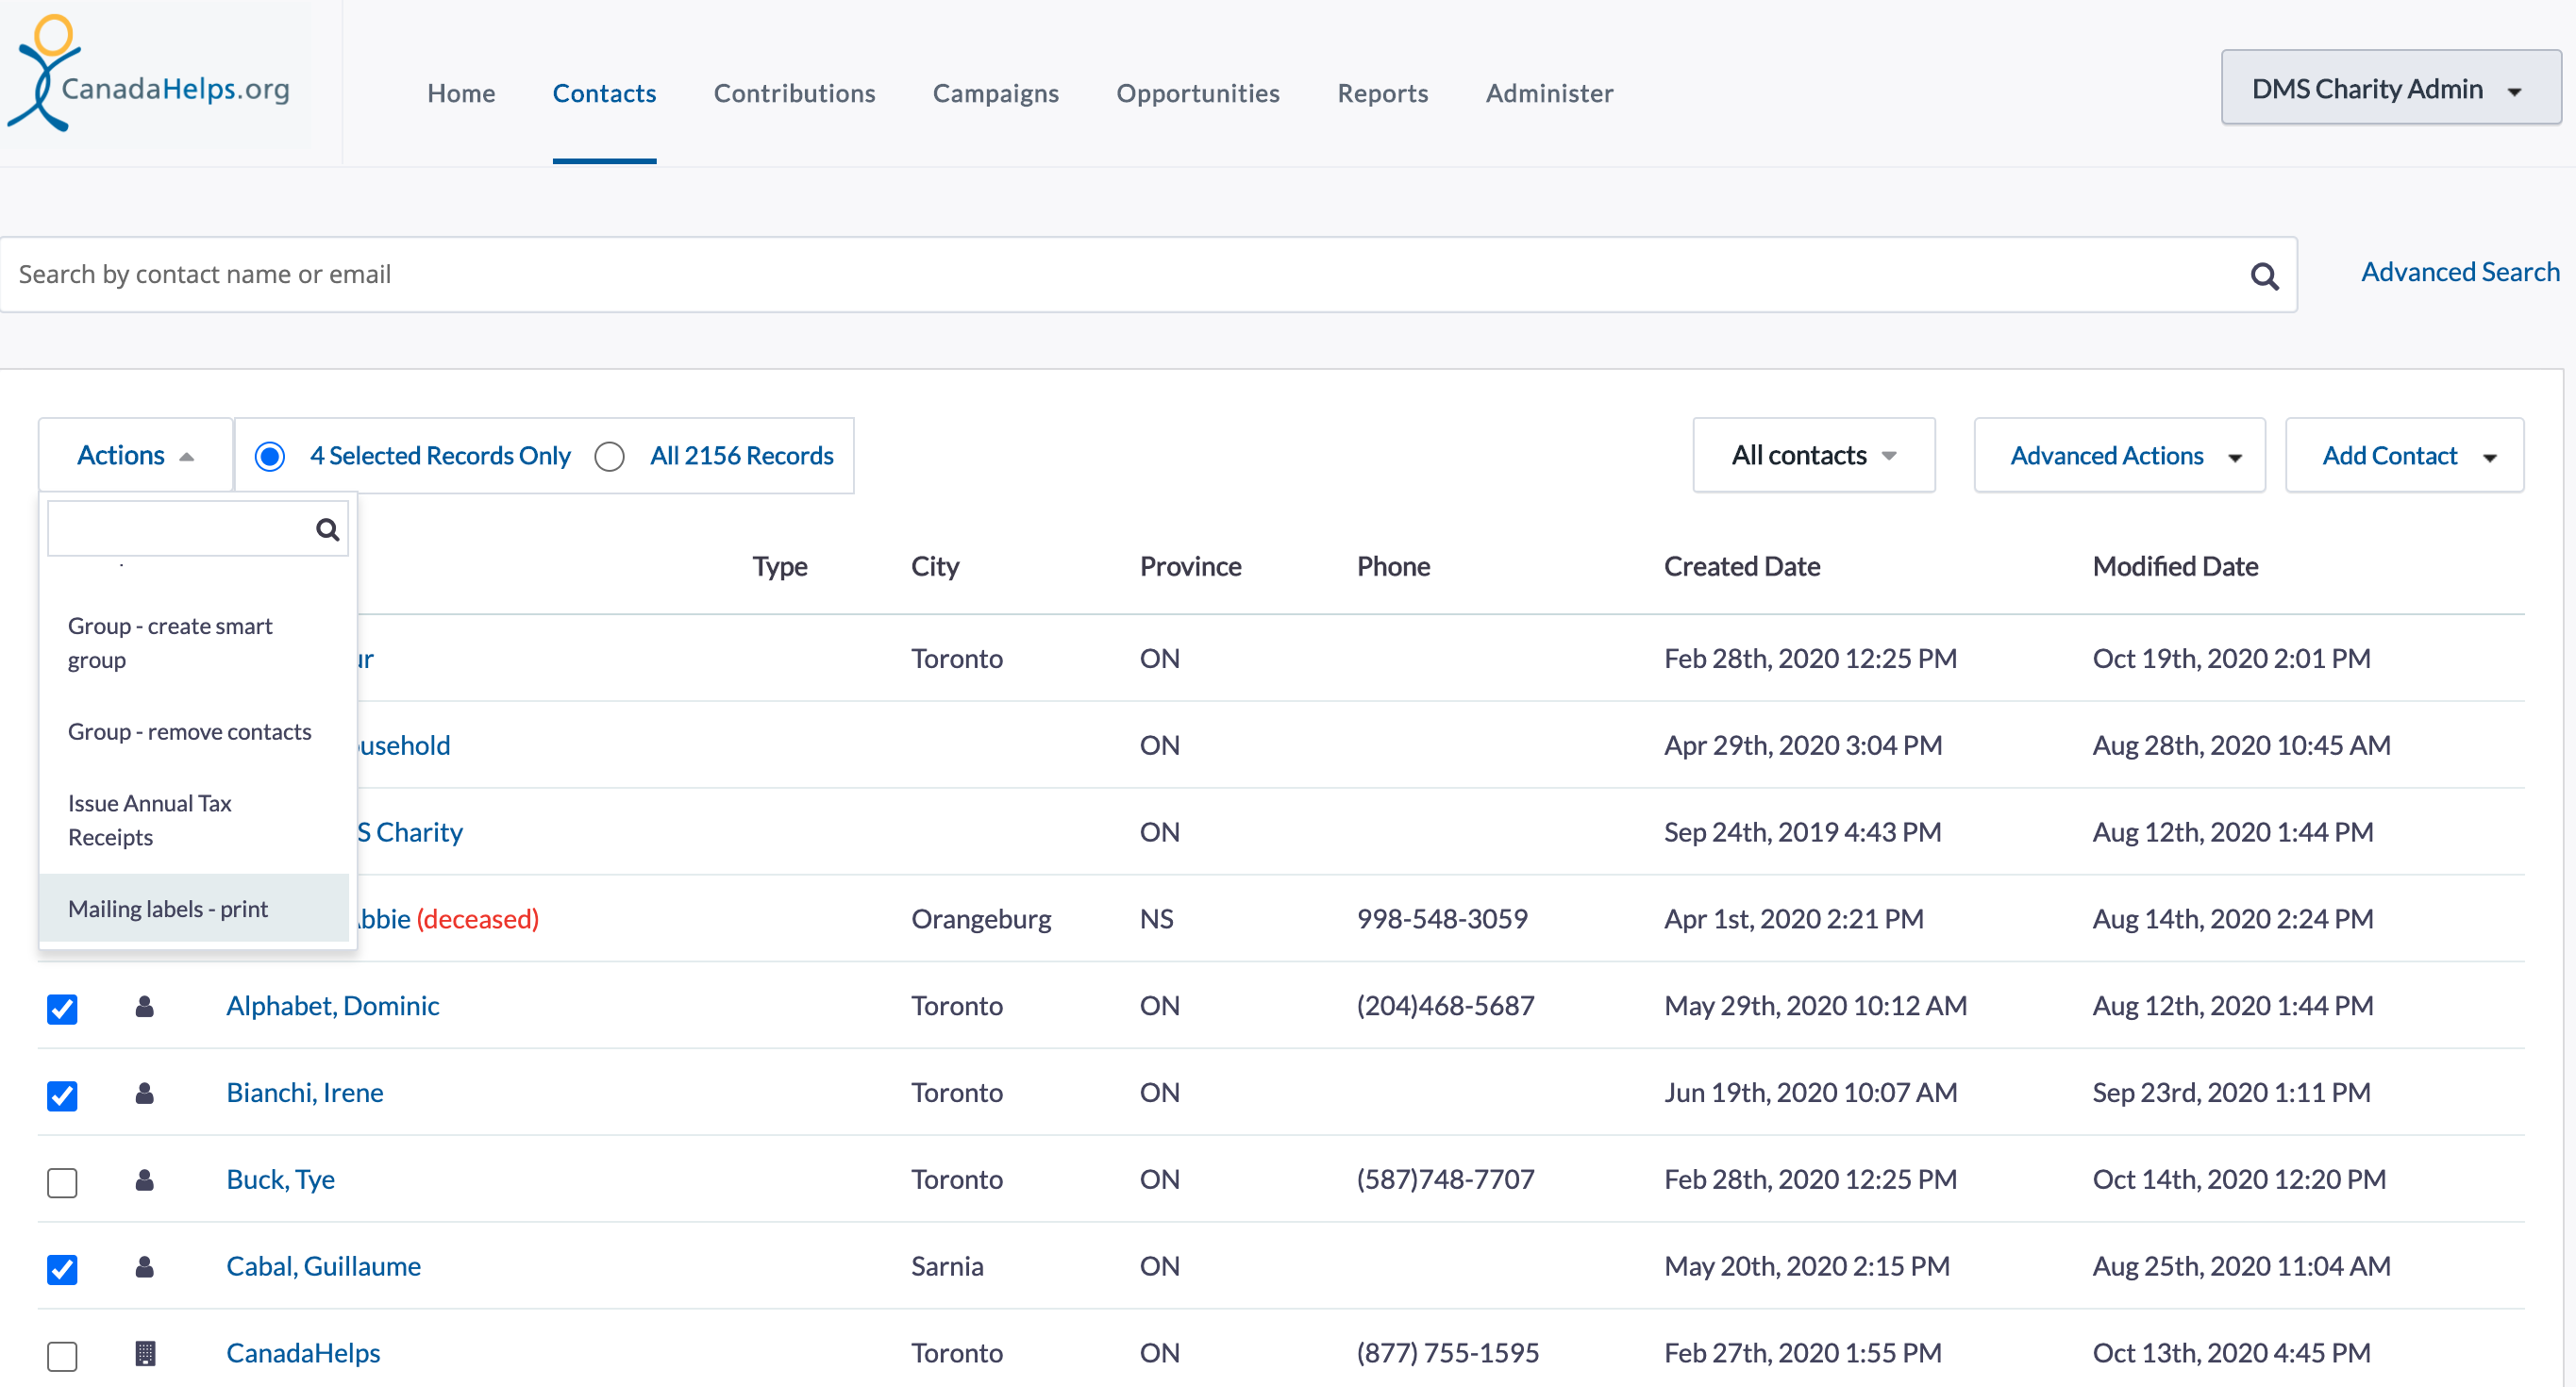Screen dimensions: 2576x1387
Task: Select the 4 Selected Records Only radio
Action: click(269, 456)
